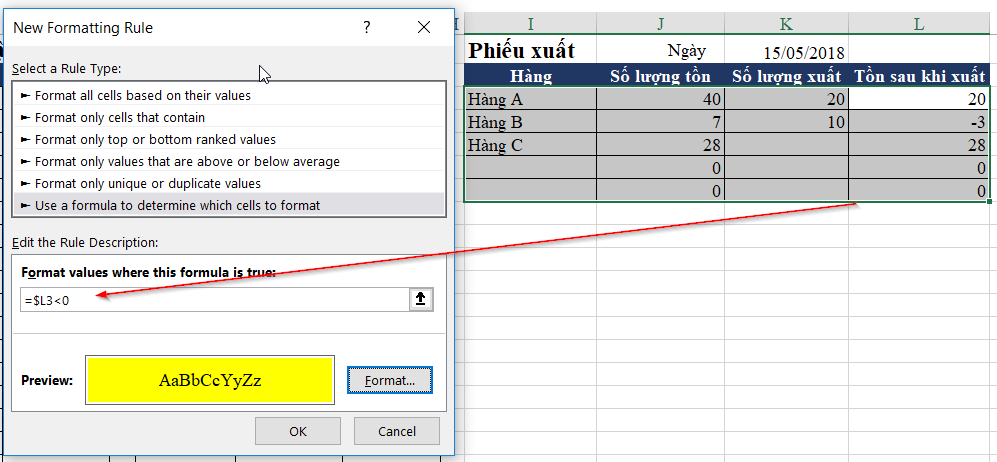This screenshot has width=997, height=462.
Task: Select 'Format all cells based on their values'
Action: [x=230, y=96]
